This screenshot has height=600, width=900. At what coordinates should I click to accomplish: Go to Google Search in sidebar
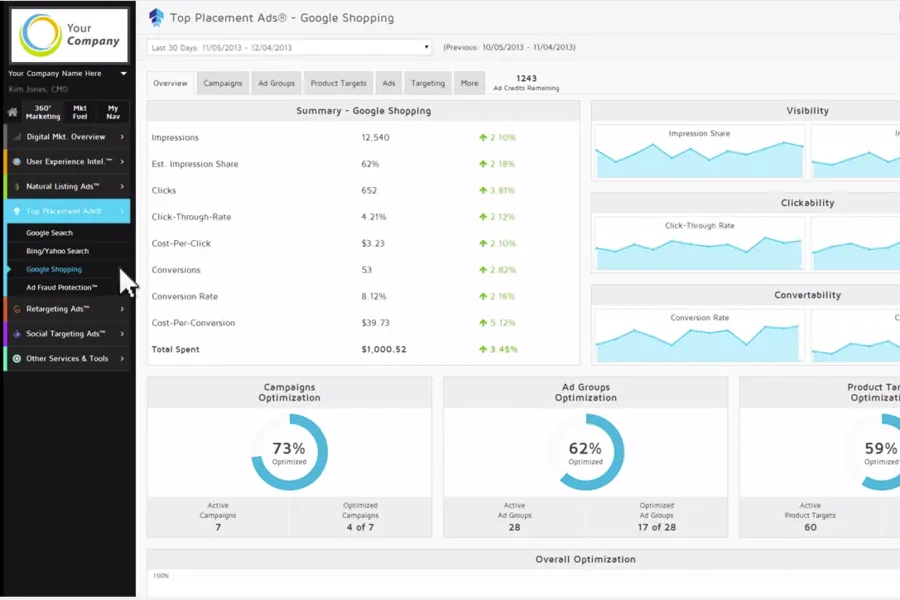50,233
